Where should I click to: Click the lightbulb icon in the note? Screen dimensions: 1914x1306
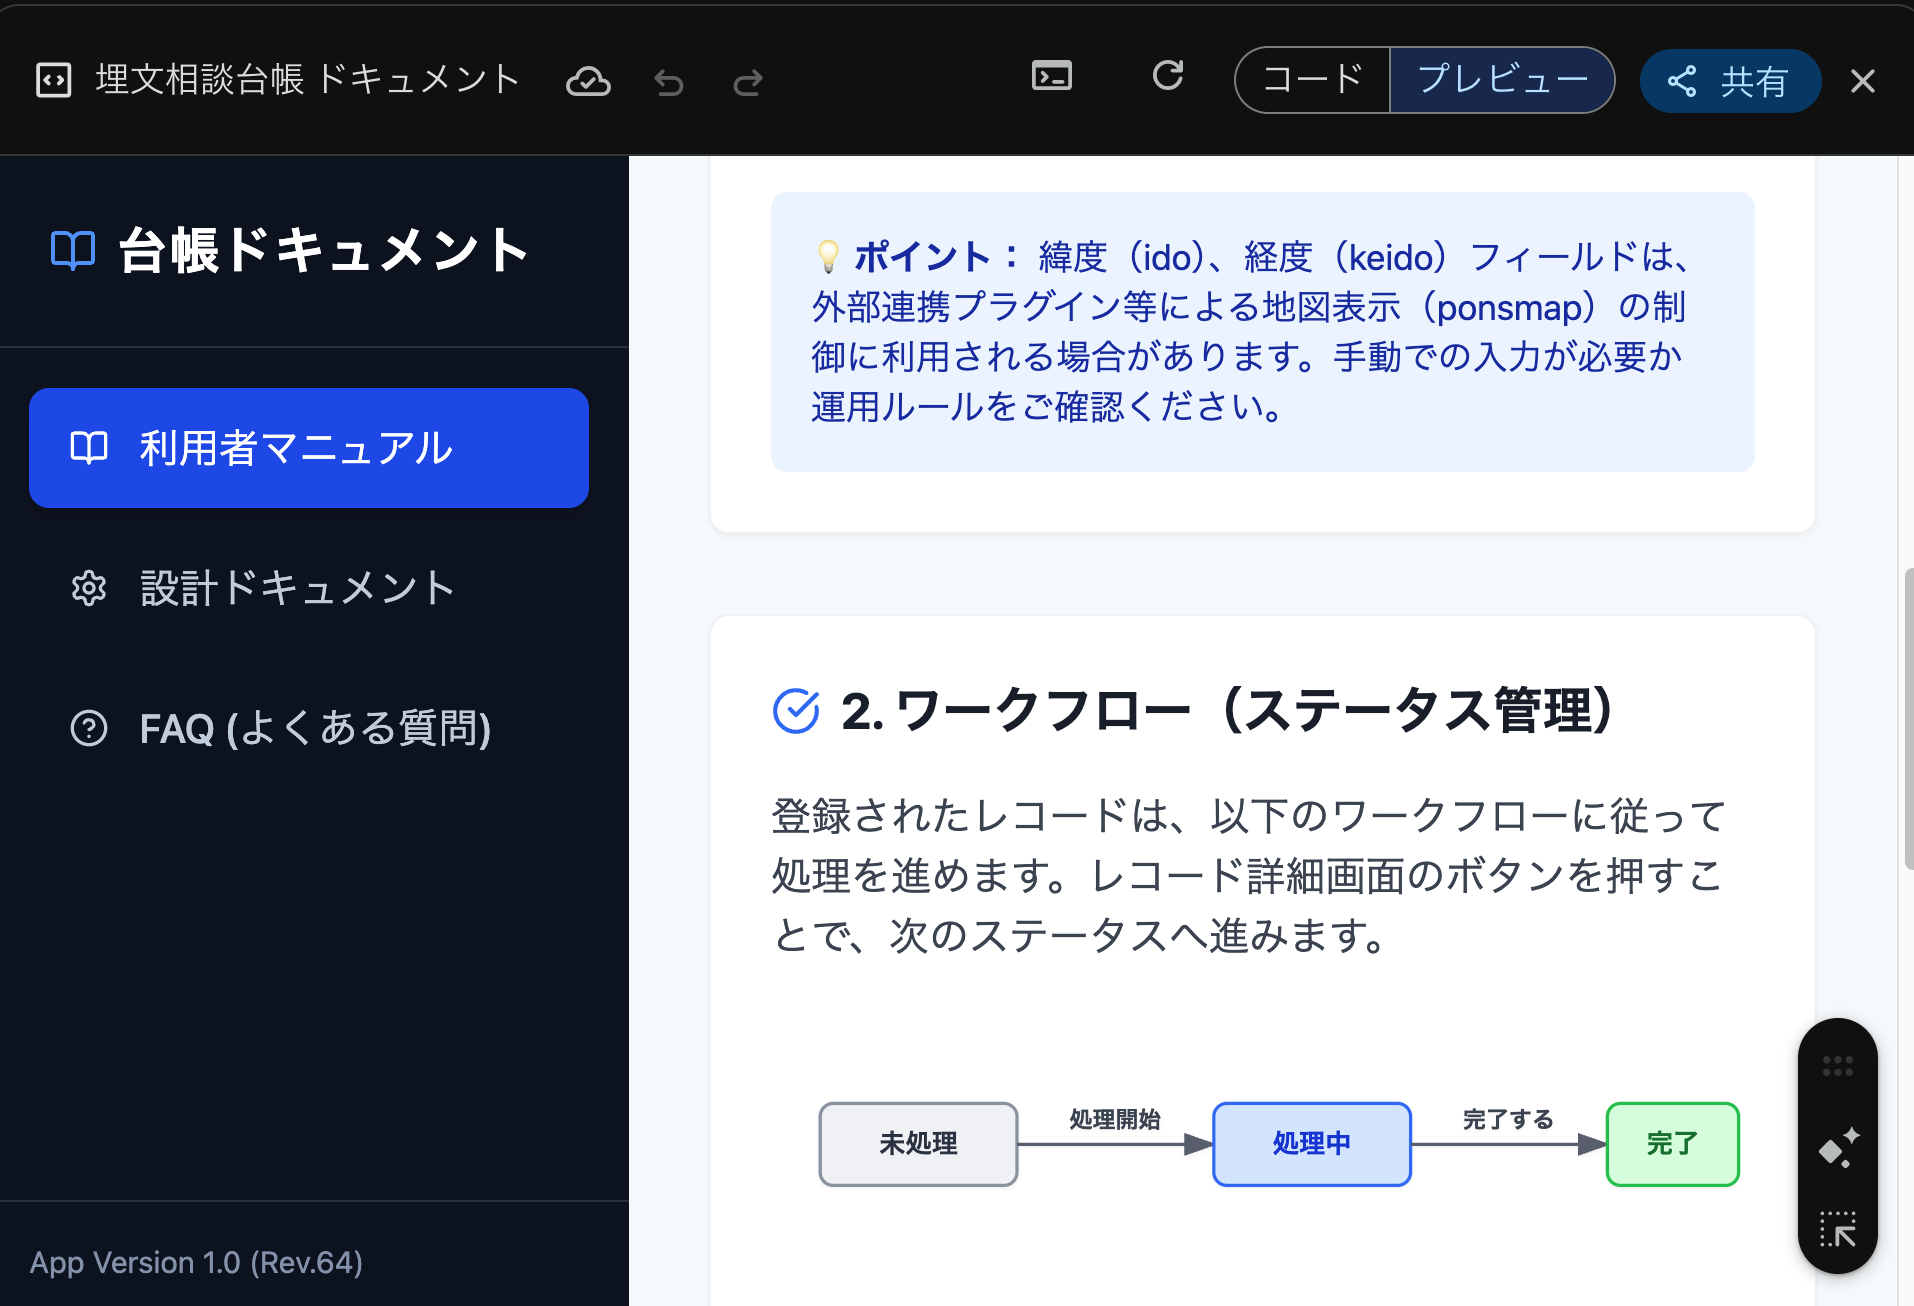(828, 256)
